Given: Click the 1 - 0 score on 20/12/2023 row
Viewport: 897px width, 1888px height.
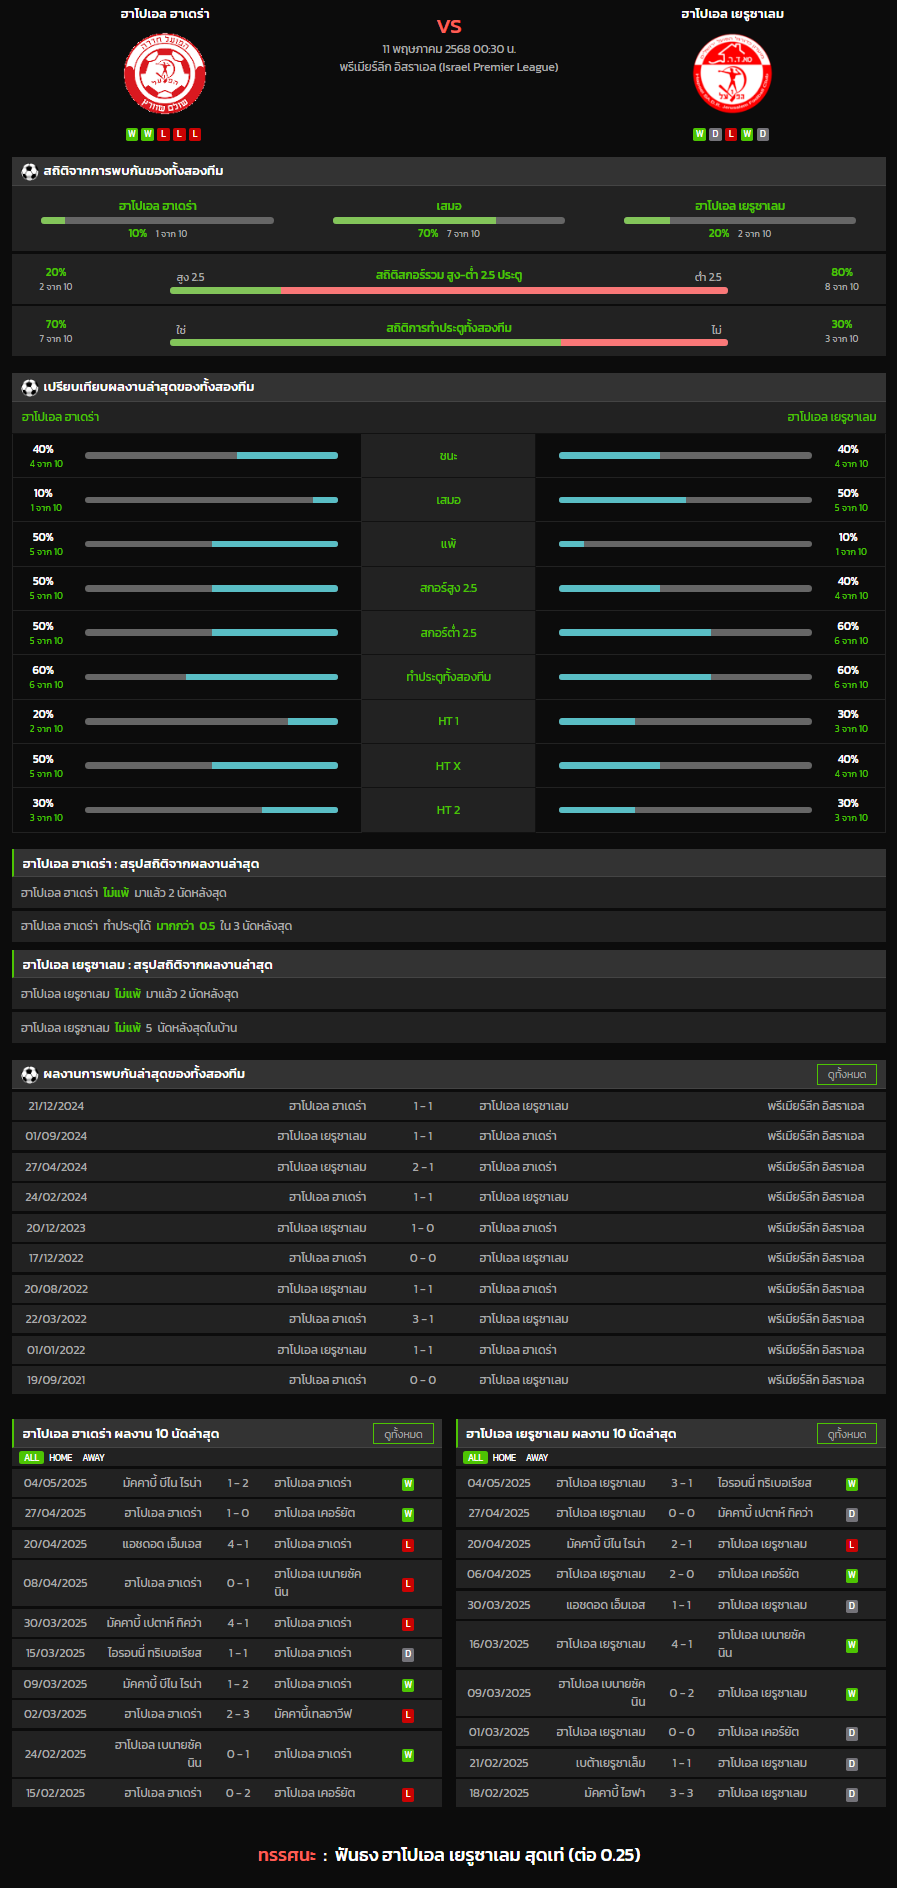Looking at the screenshot, I should click(x=423, y=1228).
